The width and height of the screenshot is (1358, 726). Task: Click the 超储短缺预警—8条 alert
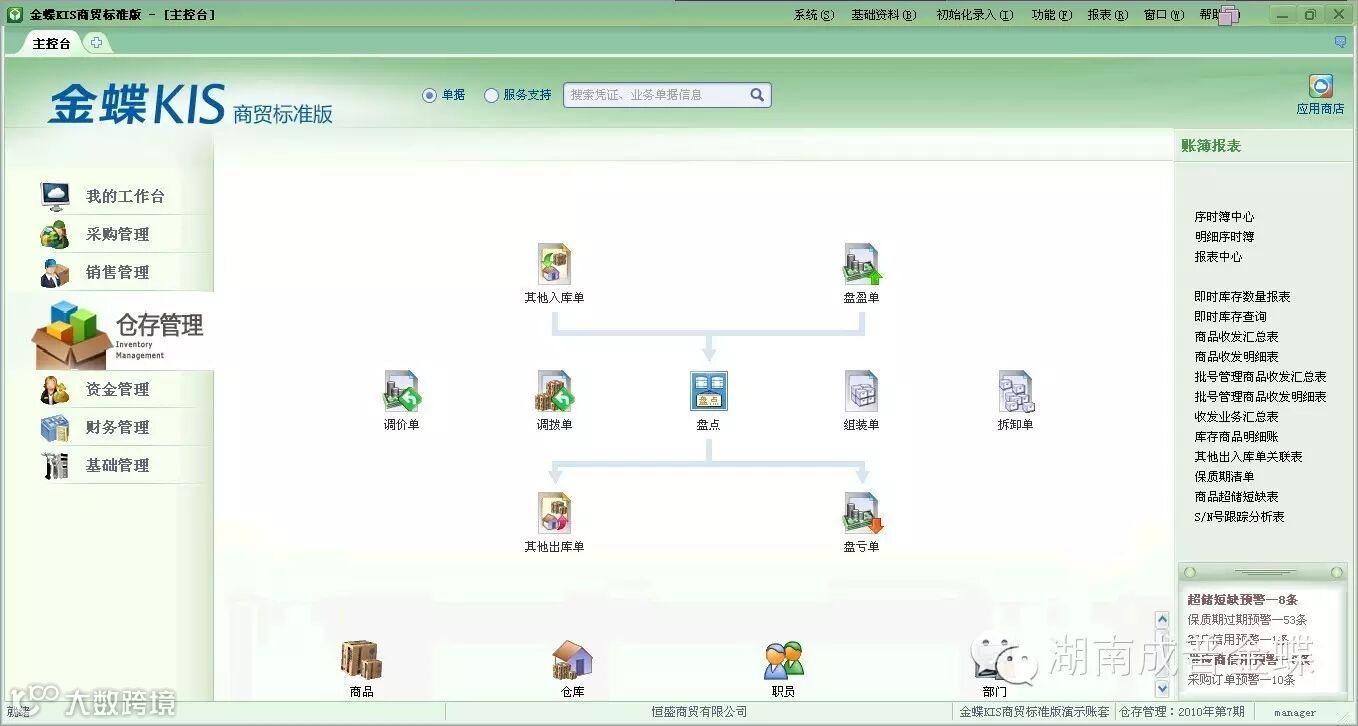click(1242, 600)
